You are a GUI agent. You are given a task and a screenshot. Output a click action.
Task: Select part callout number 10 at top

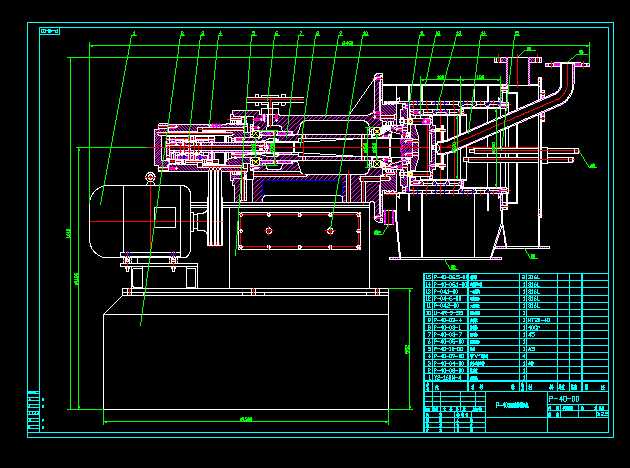coord(365,34)
